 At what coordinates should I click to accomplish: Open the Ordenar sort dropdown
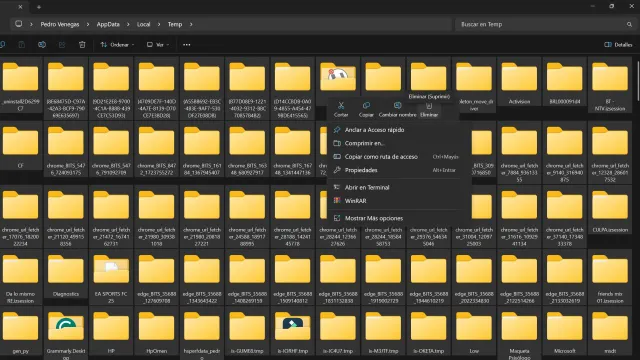pos(117,45)
